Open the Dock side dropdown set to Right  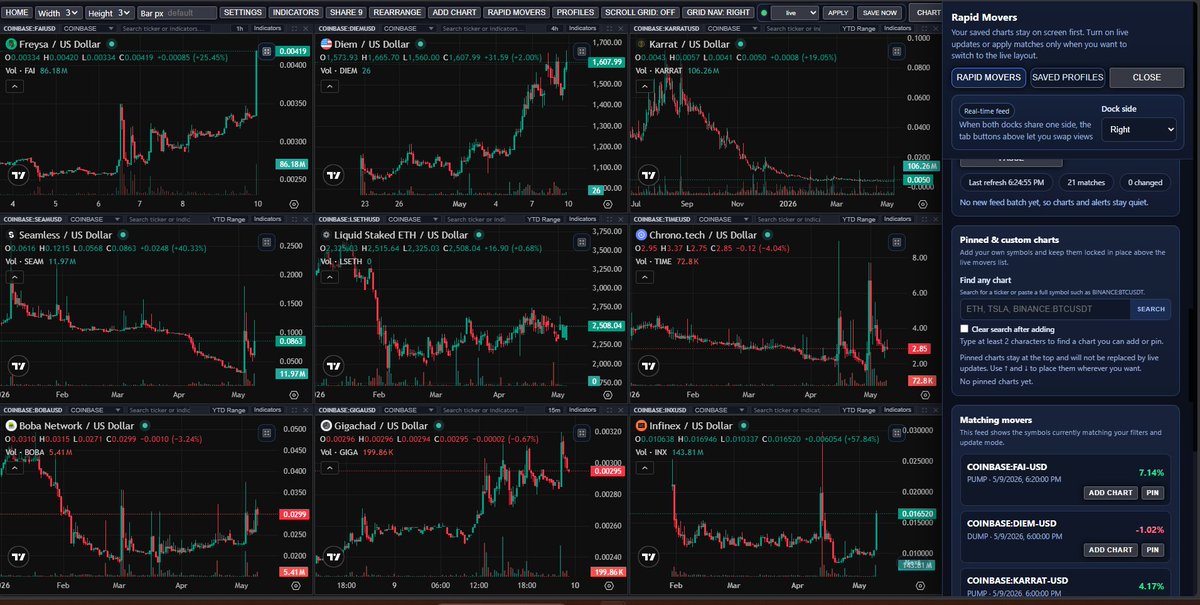1139,129
